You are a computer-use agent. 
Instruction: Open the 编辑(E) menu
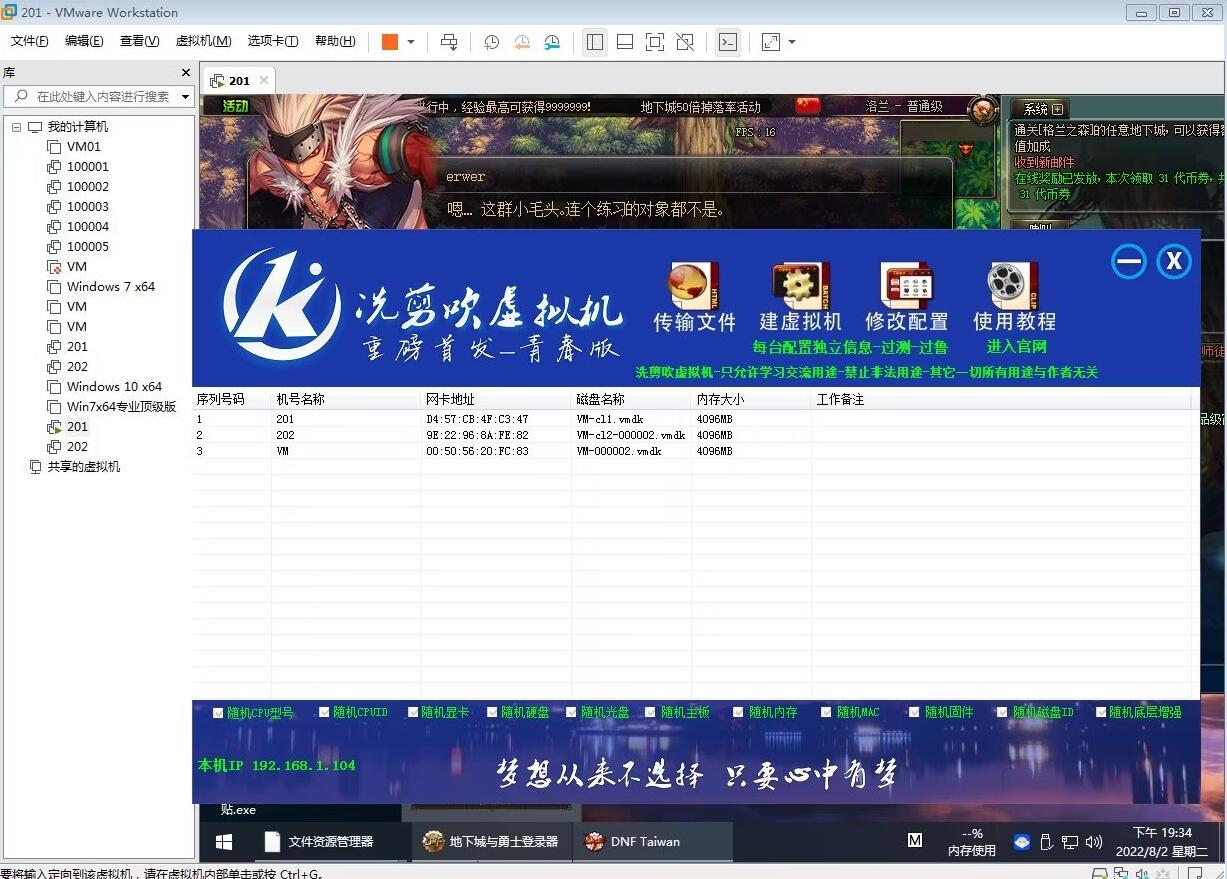tap(84, 41)
